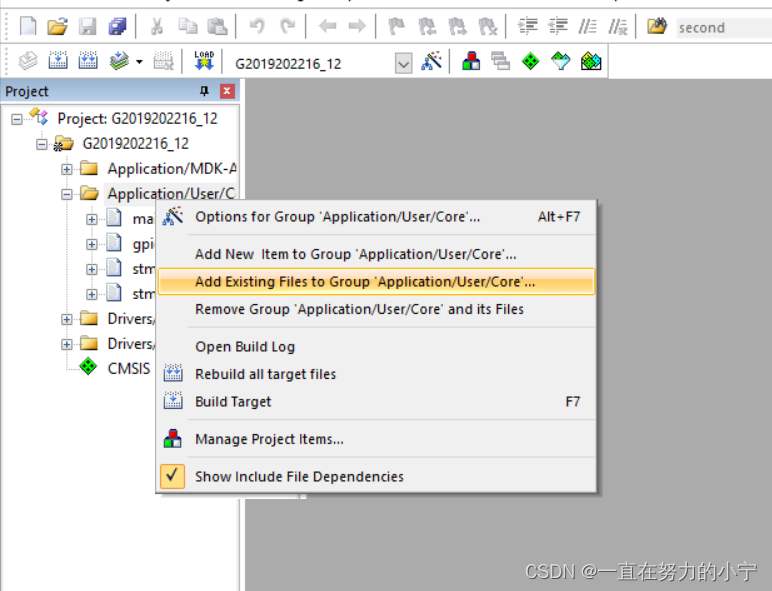Click the 'second' find text field
Screen dimensions: 772x591
click(724, 28)
